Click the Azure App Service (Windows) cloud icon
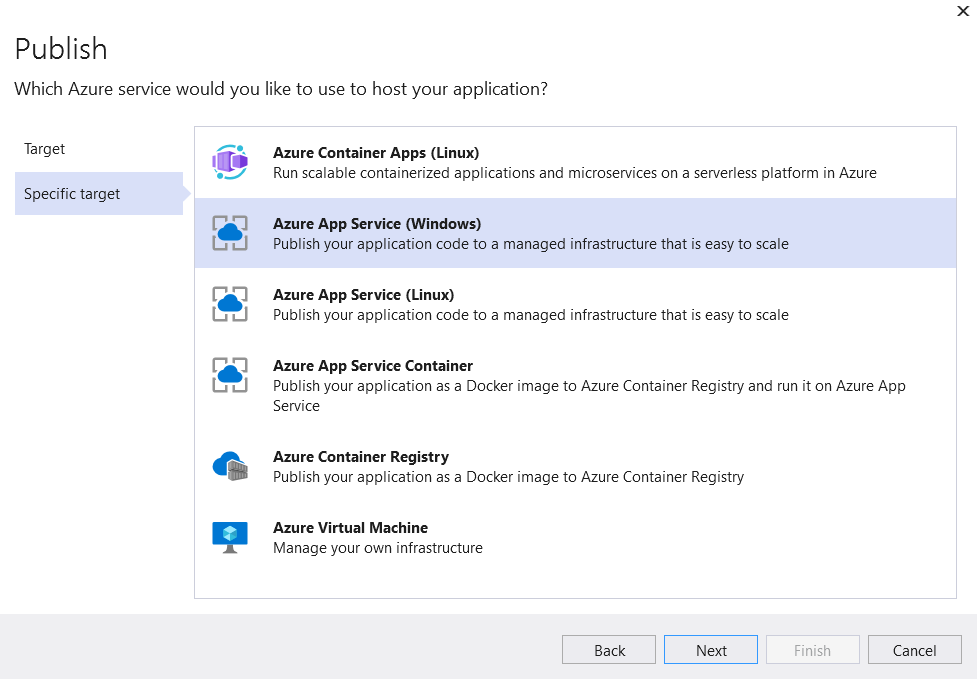This screenshot has height=679, width=977. pyautogui.click(x=230, y=233)
